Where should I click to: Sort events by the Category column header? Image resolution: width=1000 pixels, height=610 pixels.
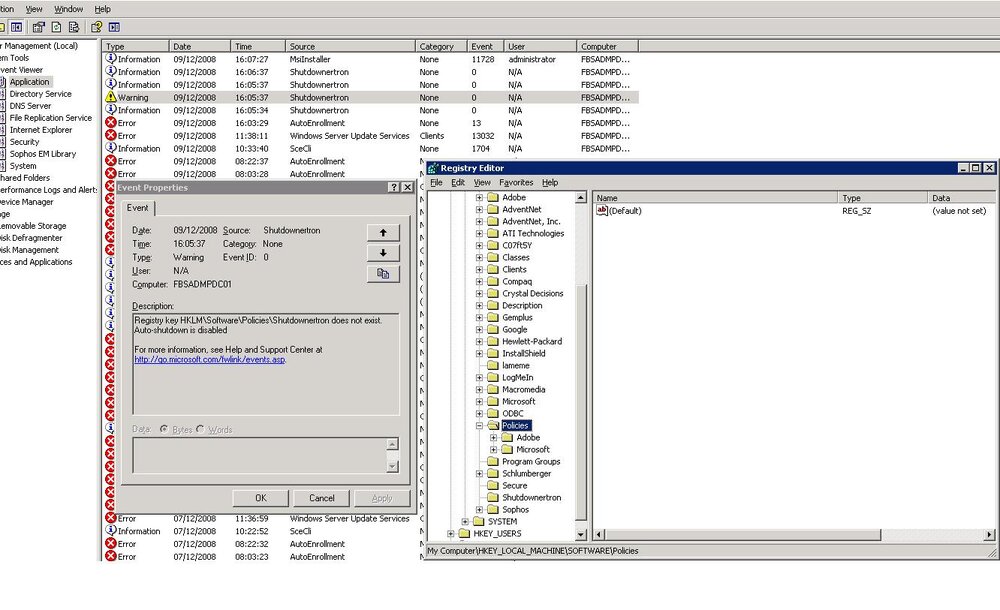click(x=441, y=46)
